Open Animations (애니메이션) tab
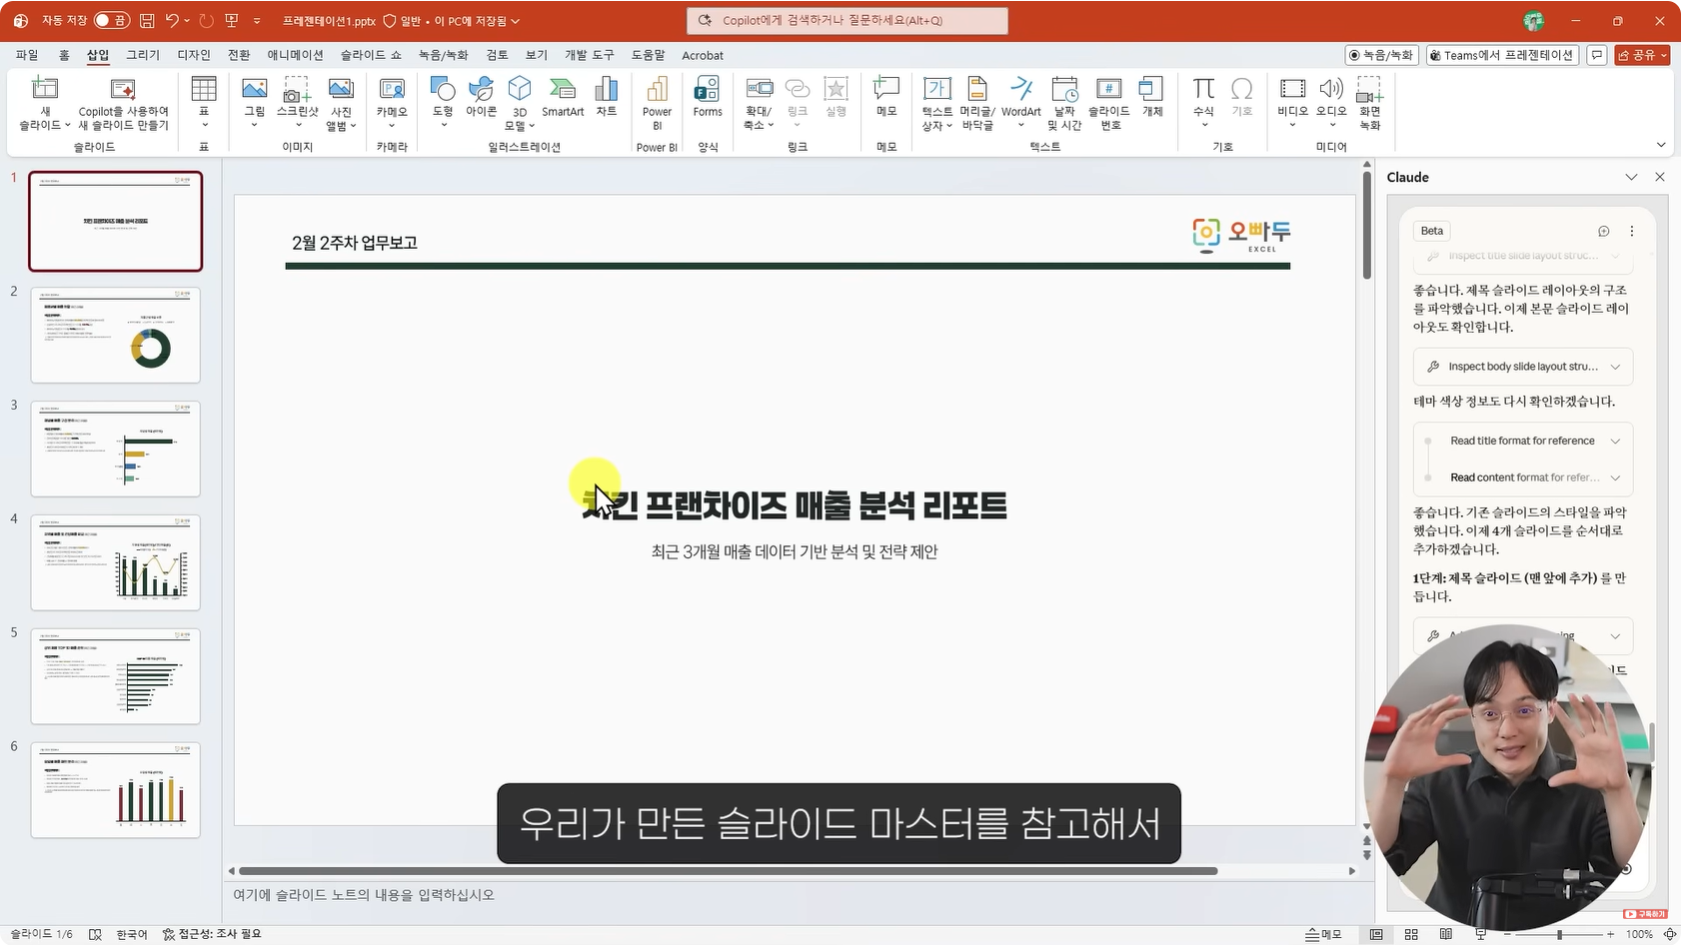Screen dimensions: 1681x946 tap(295, 55)
